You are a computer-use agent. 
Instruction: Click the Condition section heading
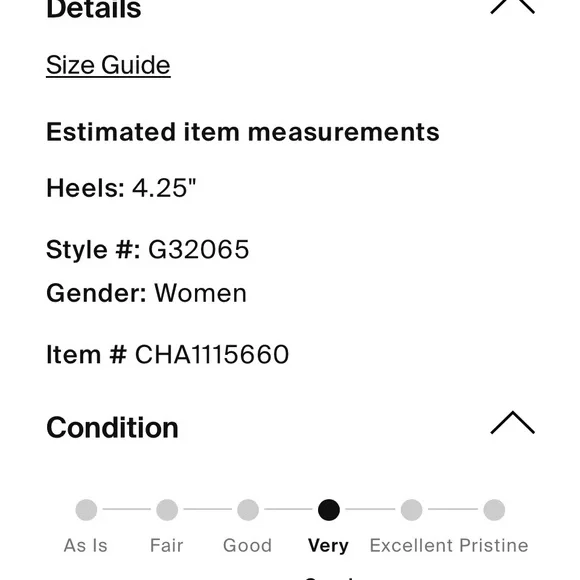pos(112,428)
